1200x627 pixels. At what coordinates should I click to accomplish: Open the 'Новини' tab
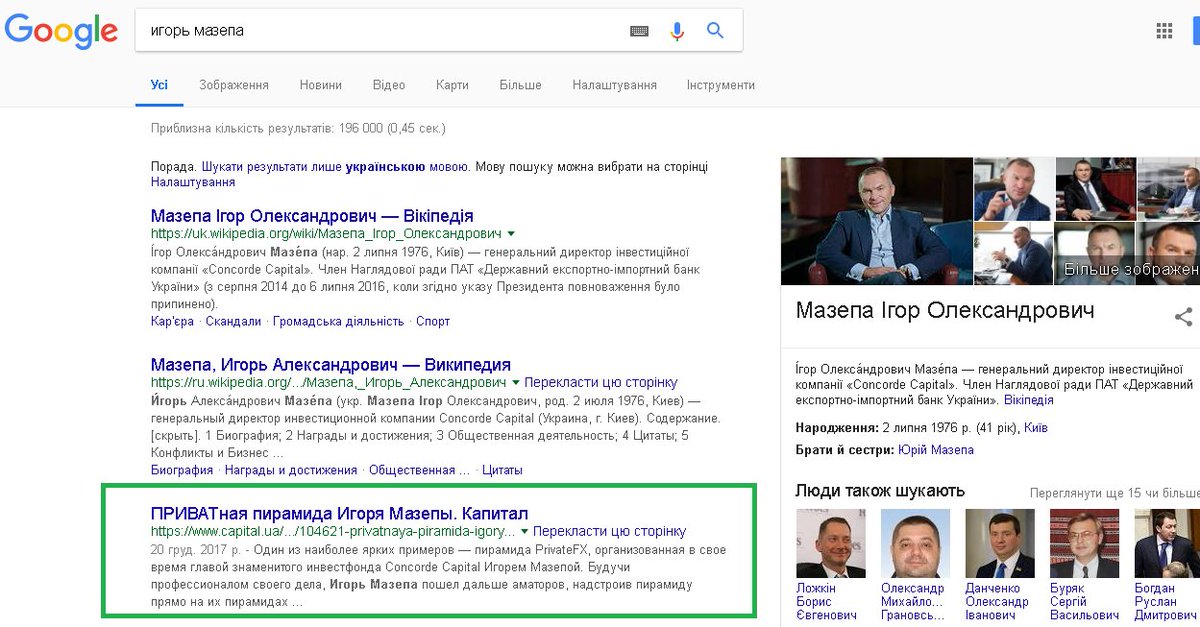[321, 85]
